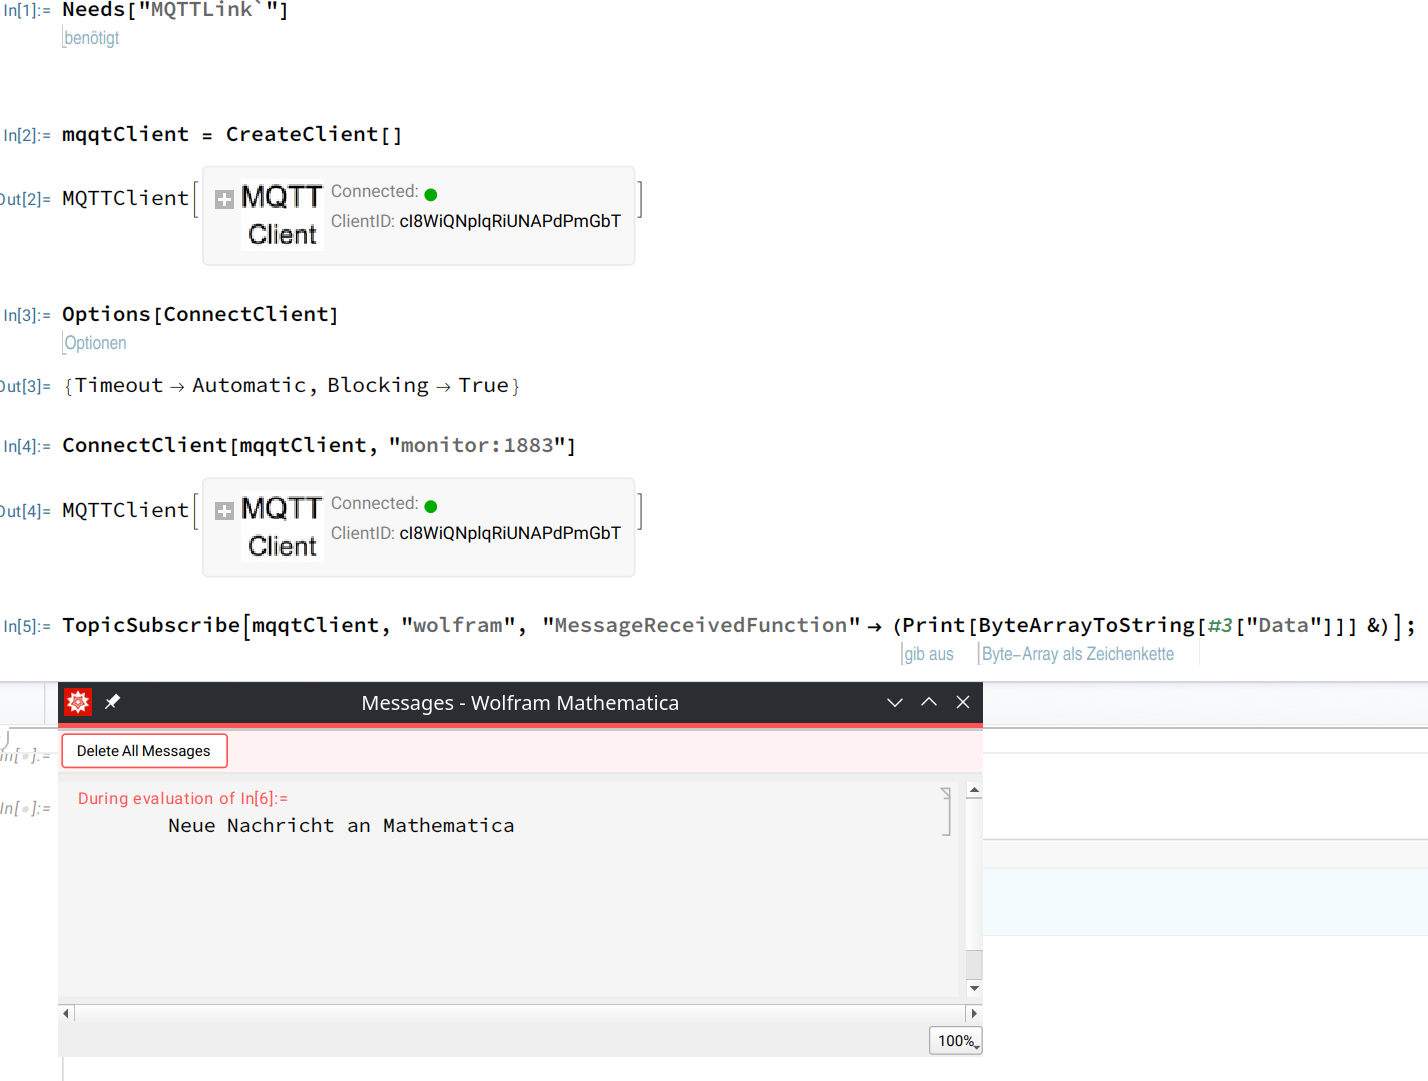The width and height of the screenshot is (1428, 1081).
Task: Click the scroll up arrow in Messages window
Action: tap(974, 791)
